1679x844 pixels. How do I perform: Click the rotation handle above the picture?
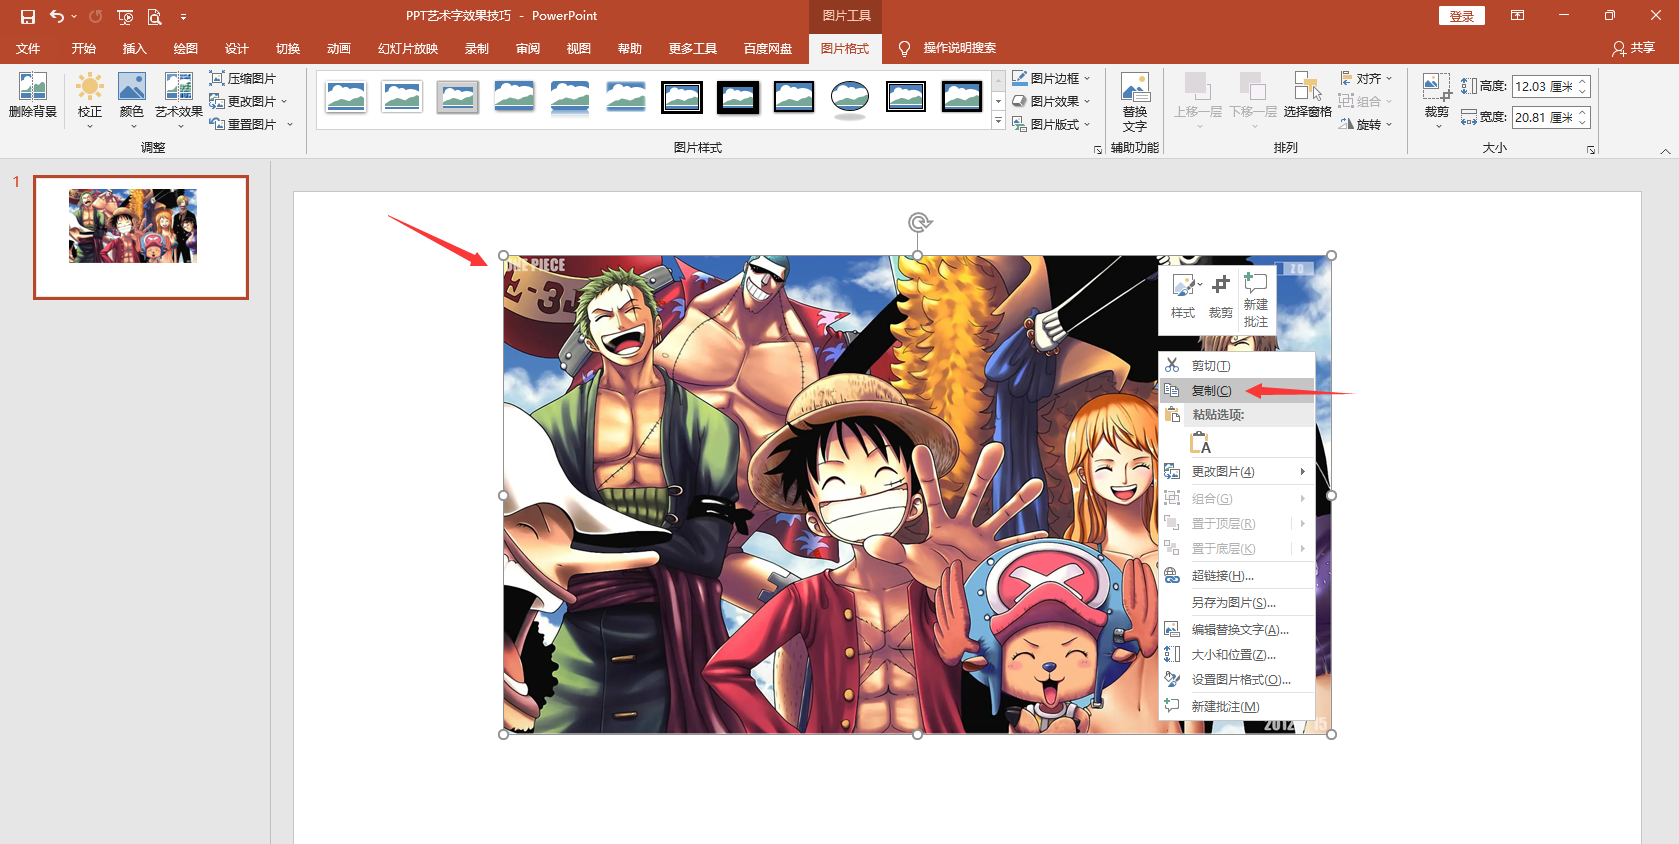[x=919, y=222]
